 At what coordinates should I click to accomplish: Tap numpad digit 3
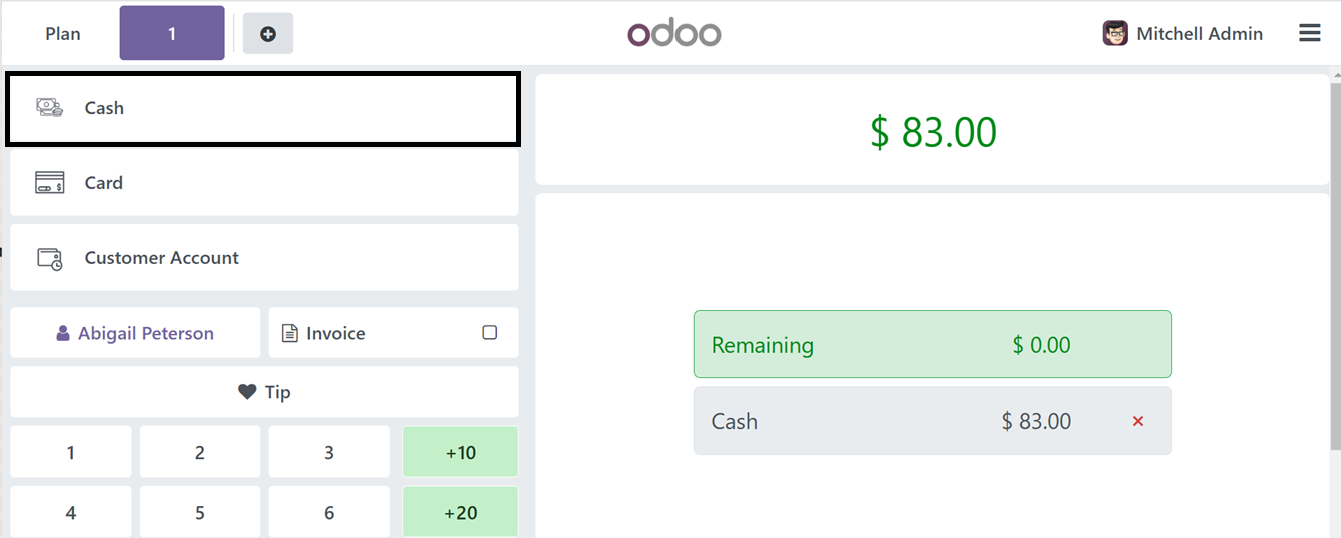(329, 452)
